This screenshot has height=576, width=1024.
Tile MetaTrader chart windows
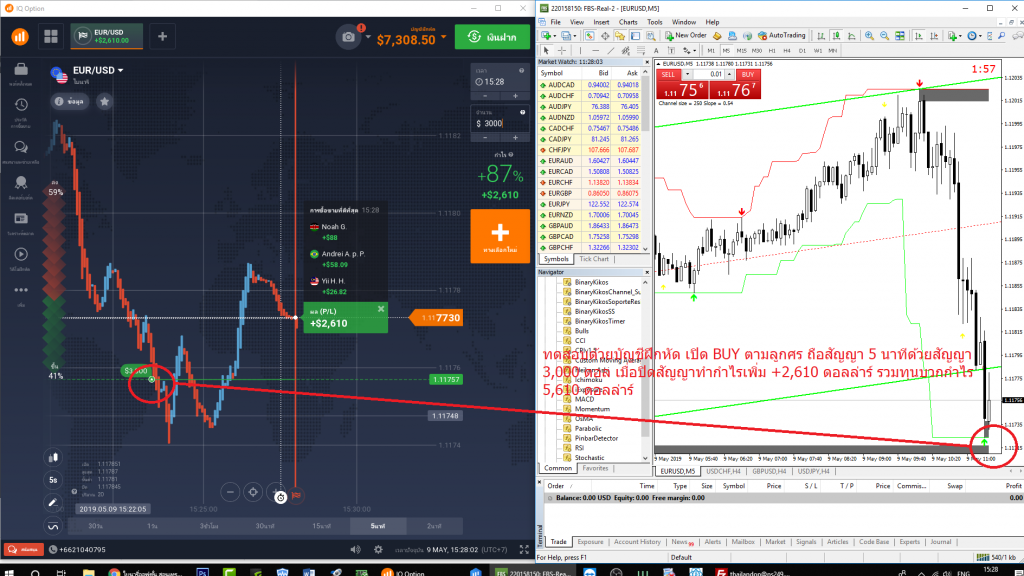coord(900,36)
